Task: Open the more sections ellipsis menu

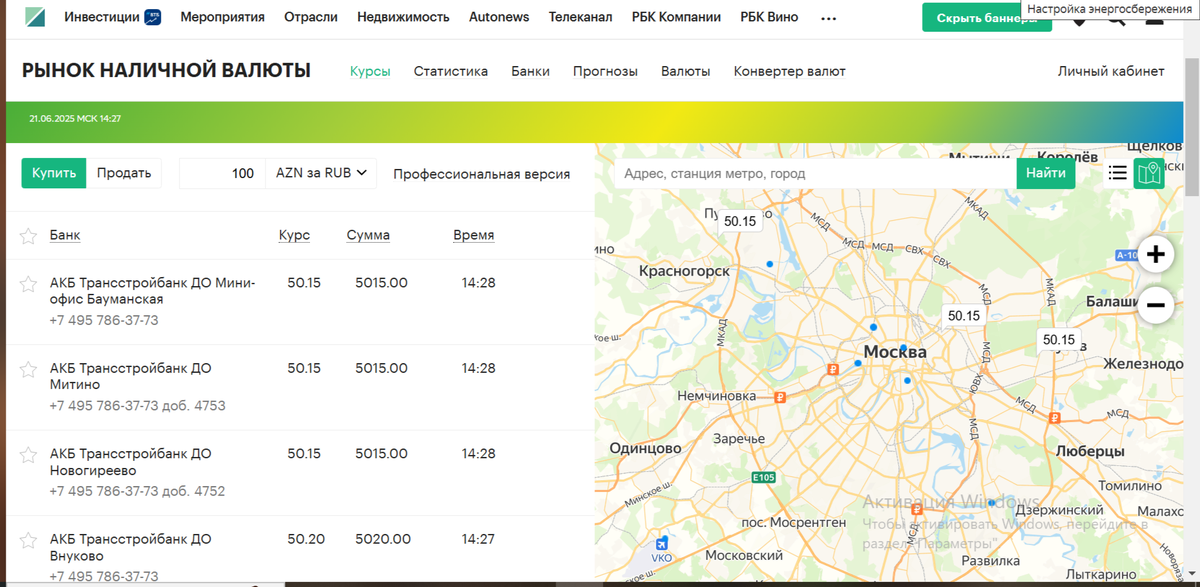Action: coord(828,18)
